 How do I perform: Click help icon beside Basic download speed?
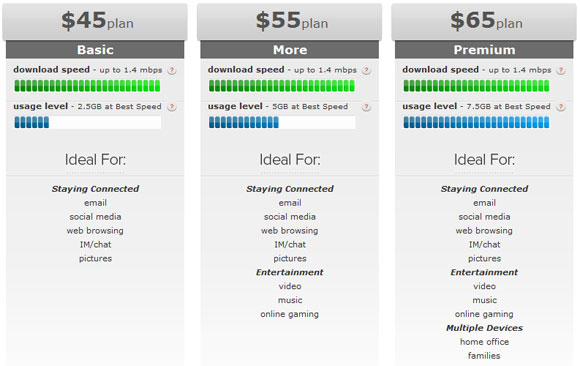pos(172,70)
